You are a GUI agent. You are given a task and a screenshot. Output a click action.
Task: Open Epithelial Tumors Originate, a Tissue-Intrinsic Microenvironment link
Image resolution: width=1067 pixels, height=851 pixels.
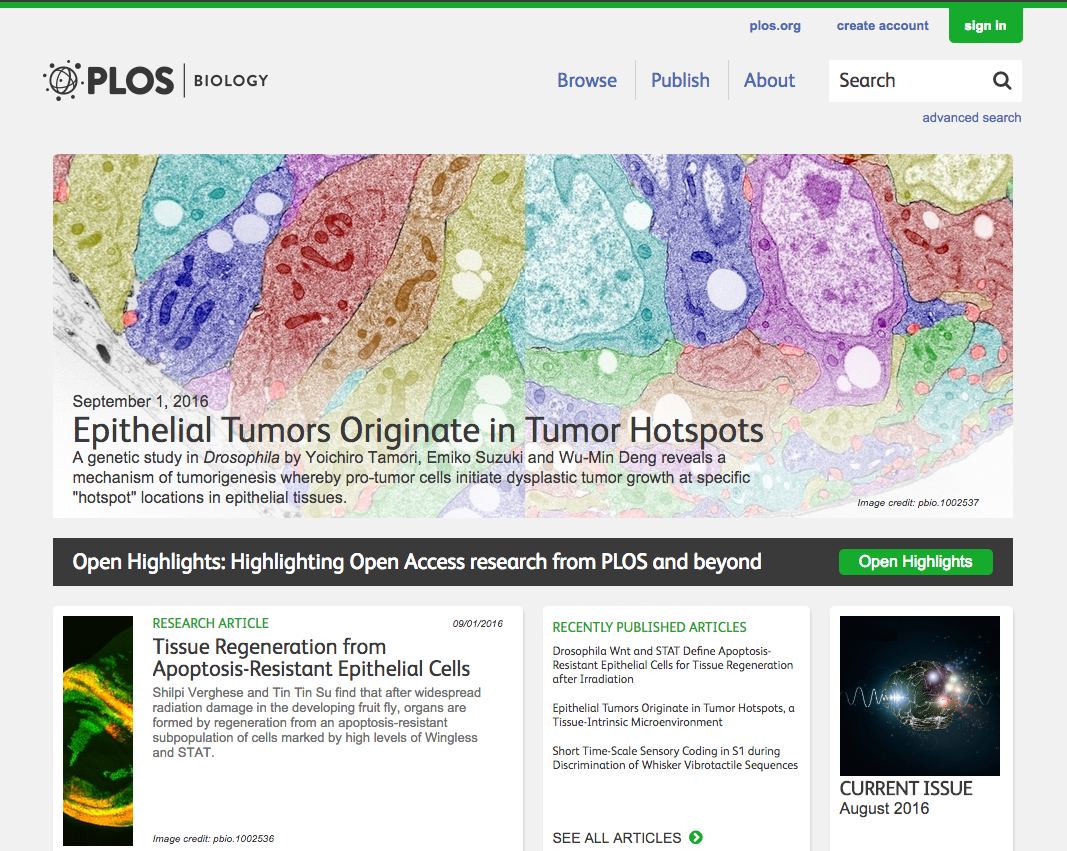pyautogui.click(x=673, y=715)
